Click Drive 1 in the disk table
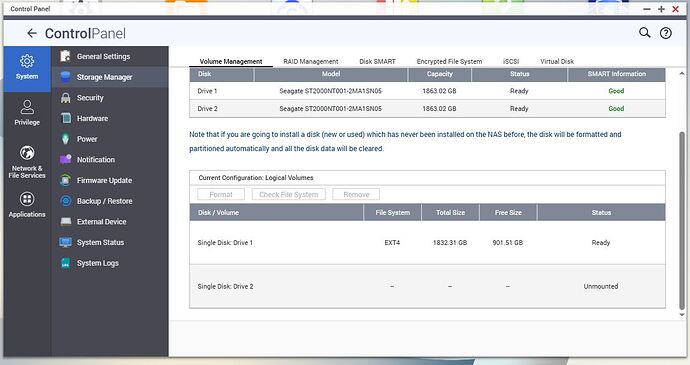The height and width of the screenshot is (365, 690). point(207,91)
